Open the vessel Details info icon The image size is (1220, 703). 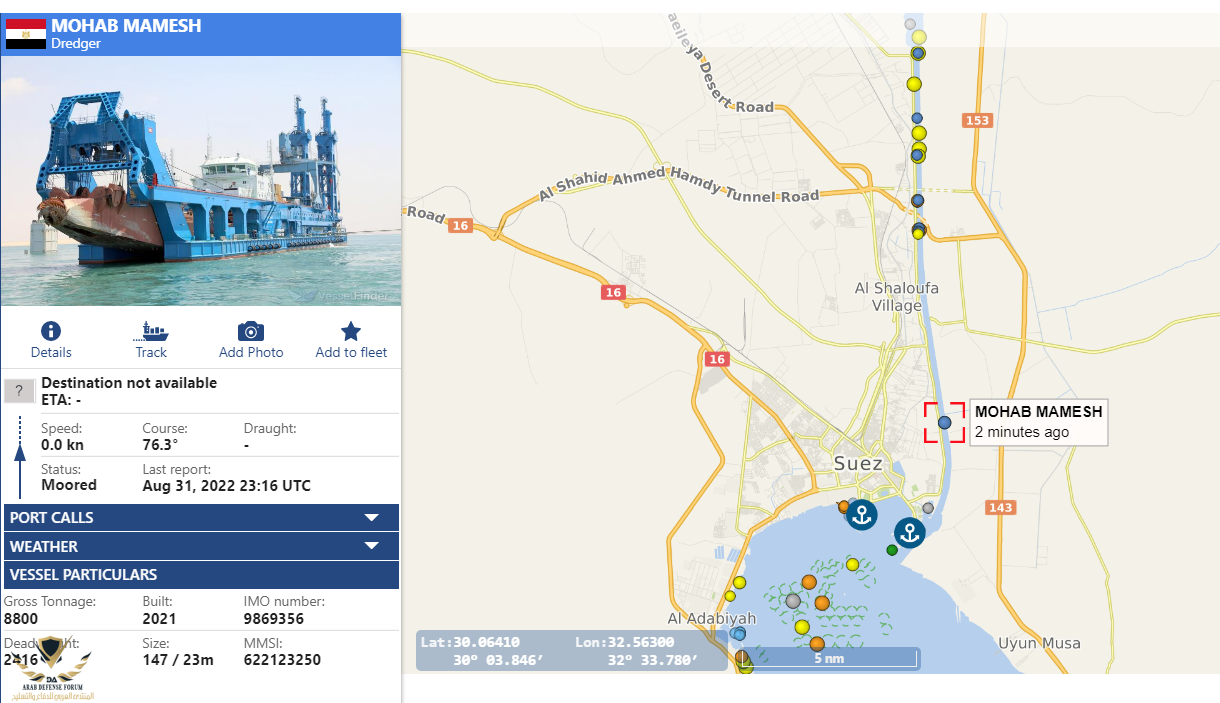51,332
